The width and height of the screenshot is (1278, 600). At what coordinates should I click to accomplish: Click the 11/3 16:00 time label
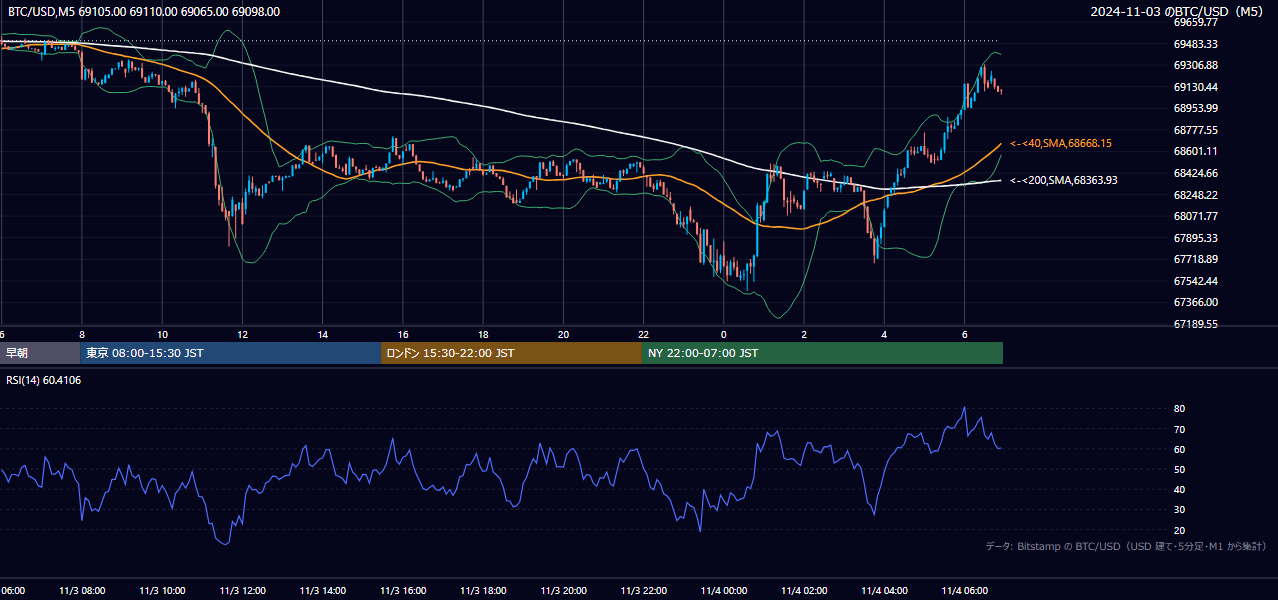[x=403, y=590]
